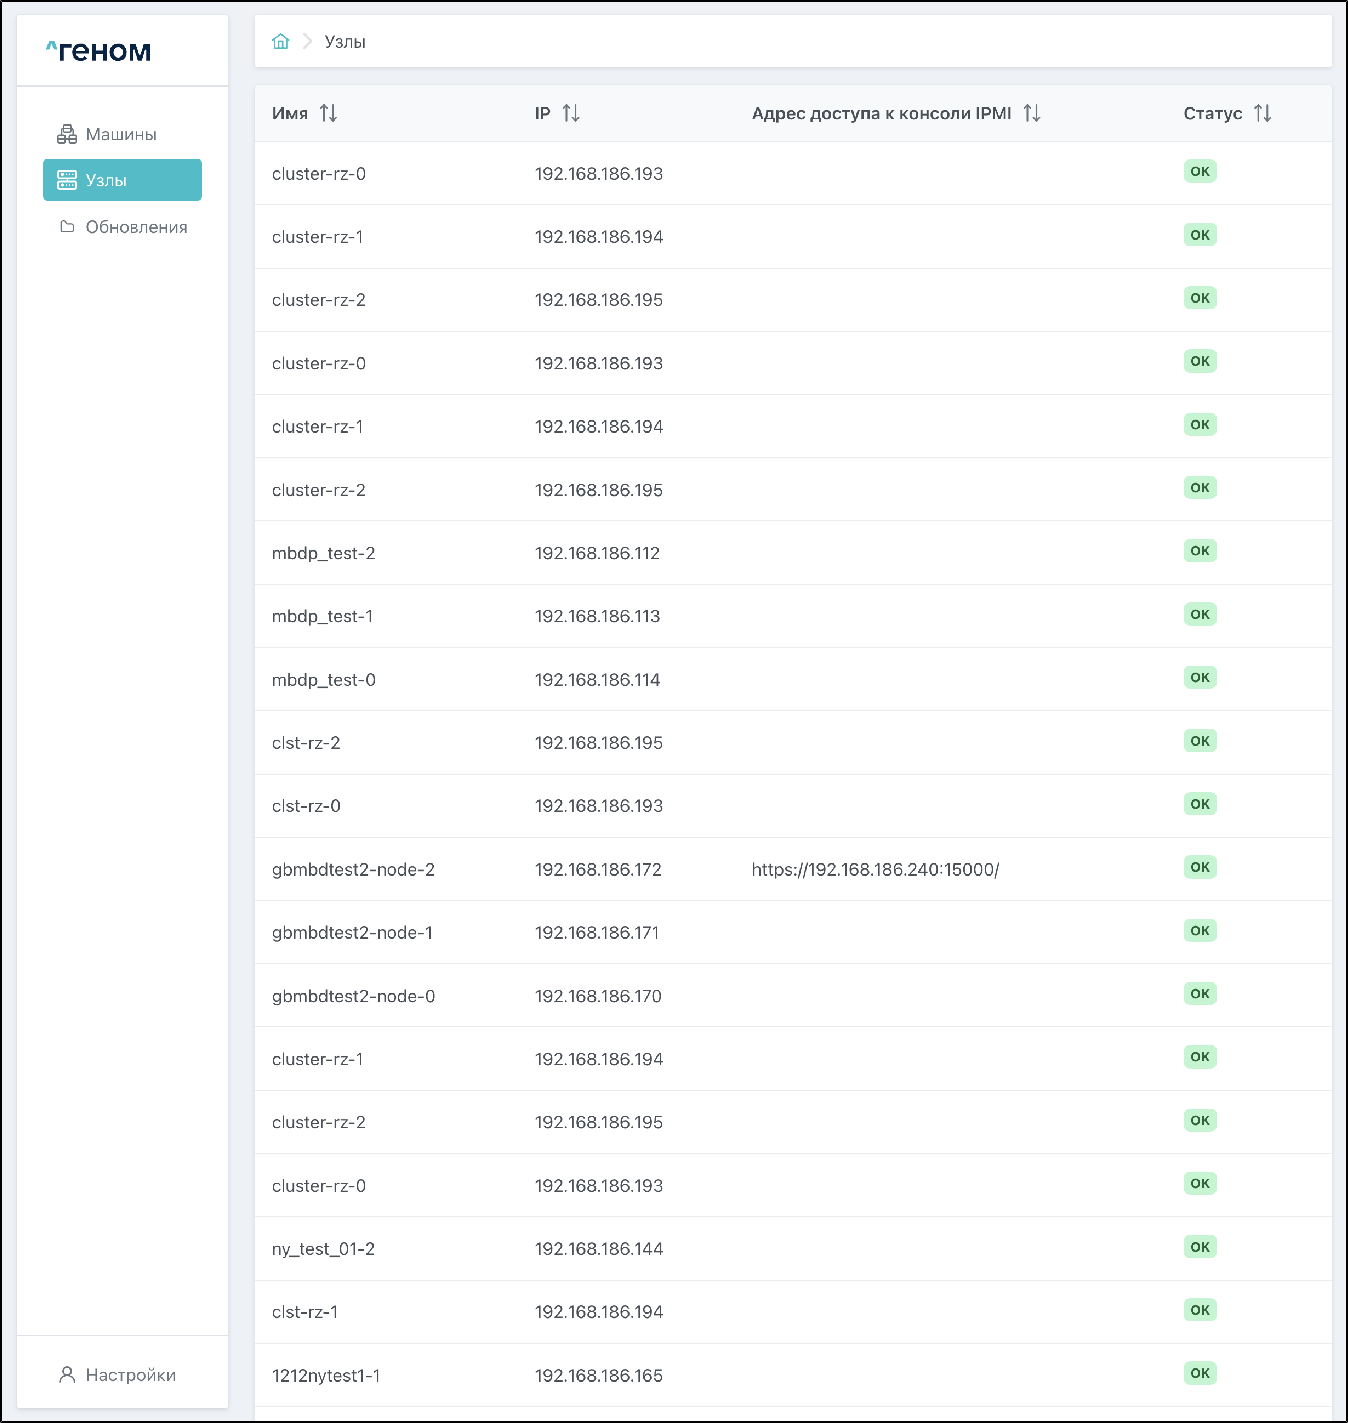Go to the Обновления section

pos(136,227)
